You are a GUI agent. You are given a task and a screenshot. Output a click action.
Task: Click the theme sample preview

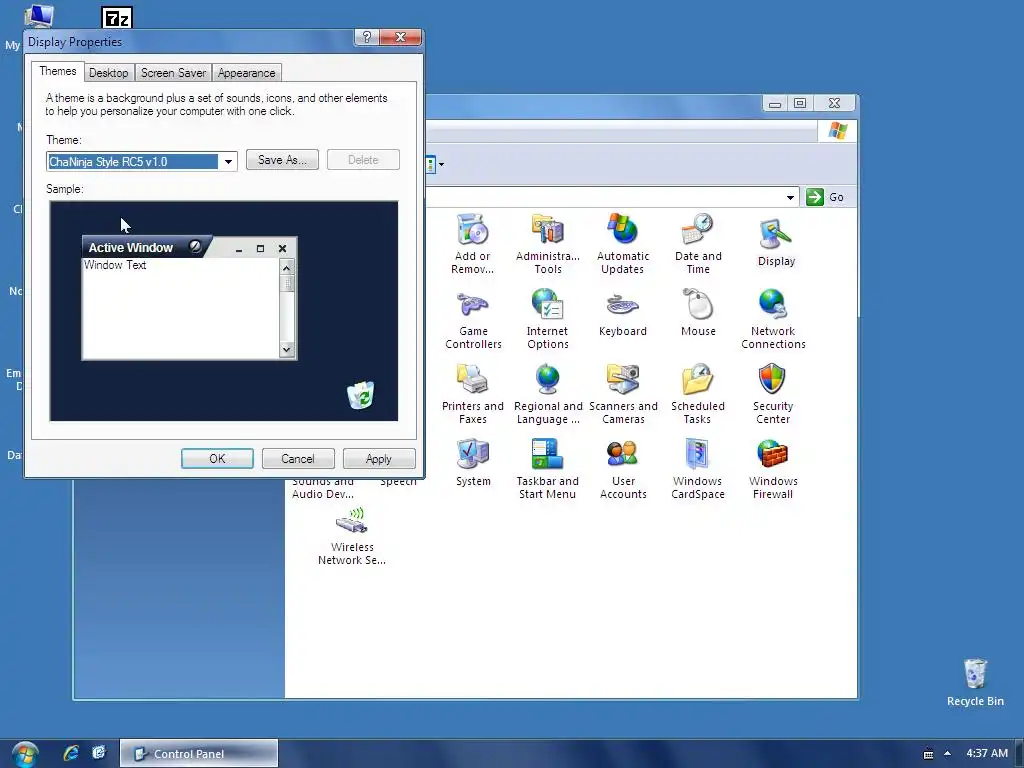pyautogui.click(x=223, y=311)
